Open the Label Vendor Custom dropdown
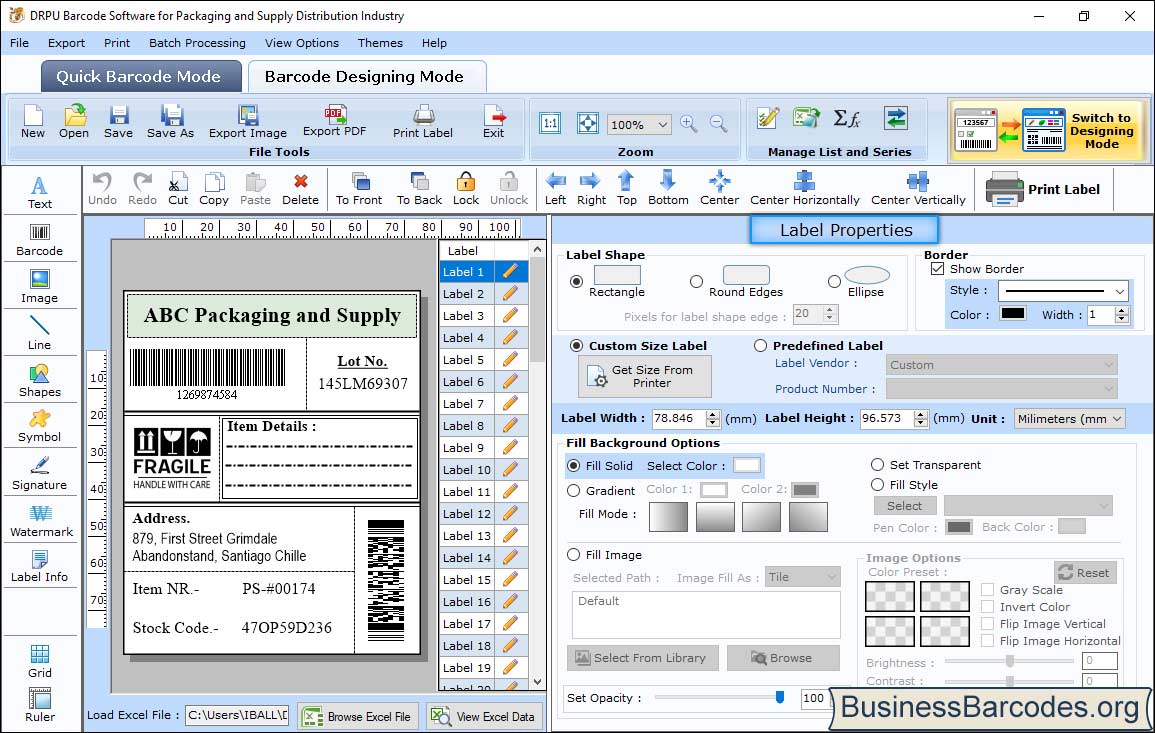Viewport: 1155px width, 733px height. tap(1002, 365)
